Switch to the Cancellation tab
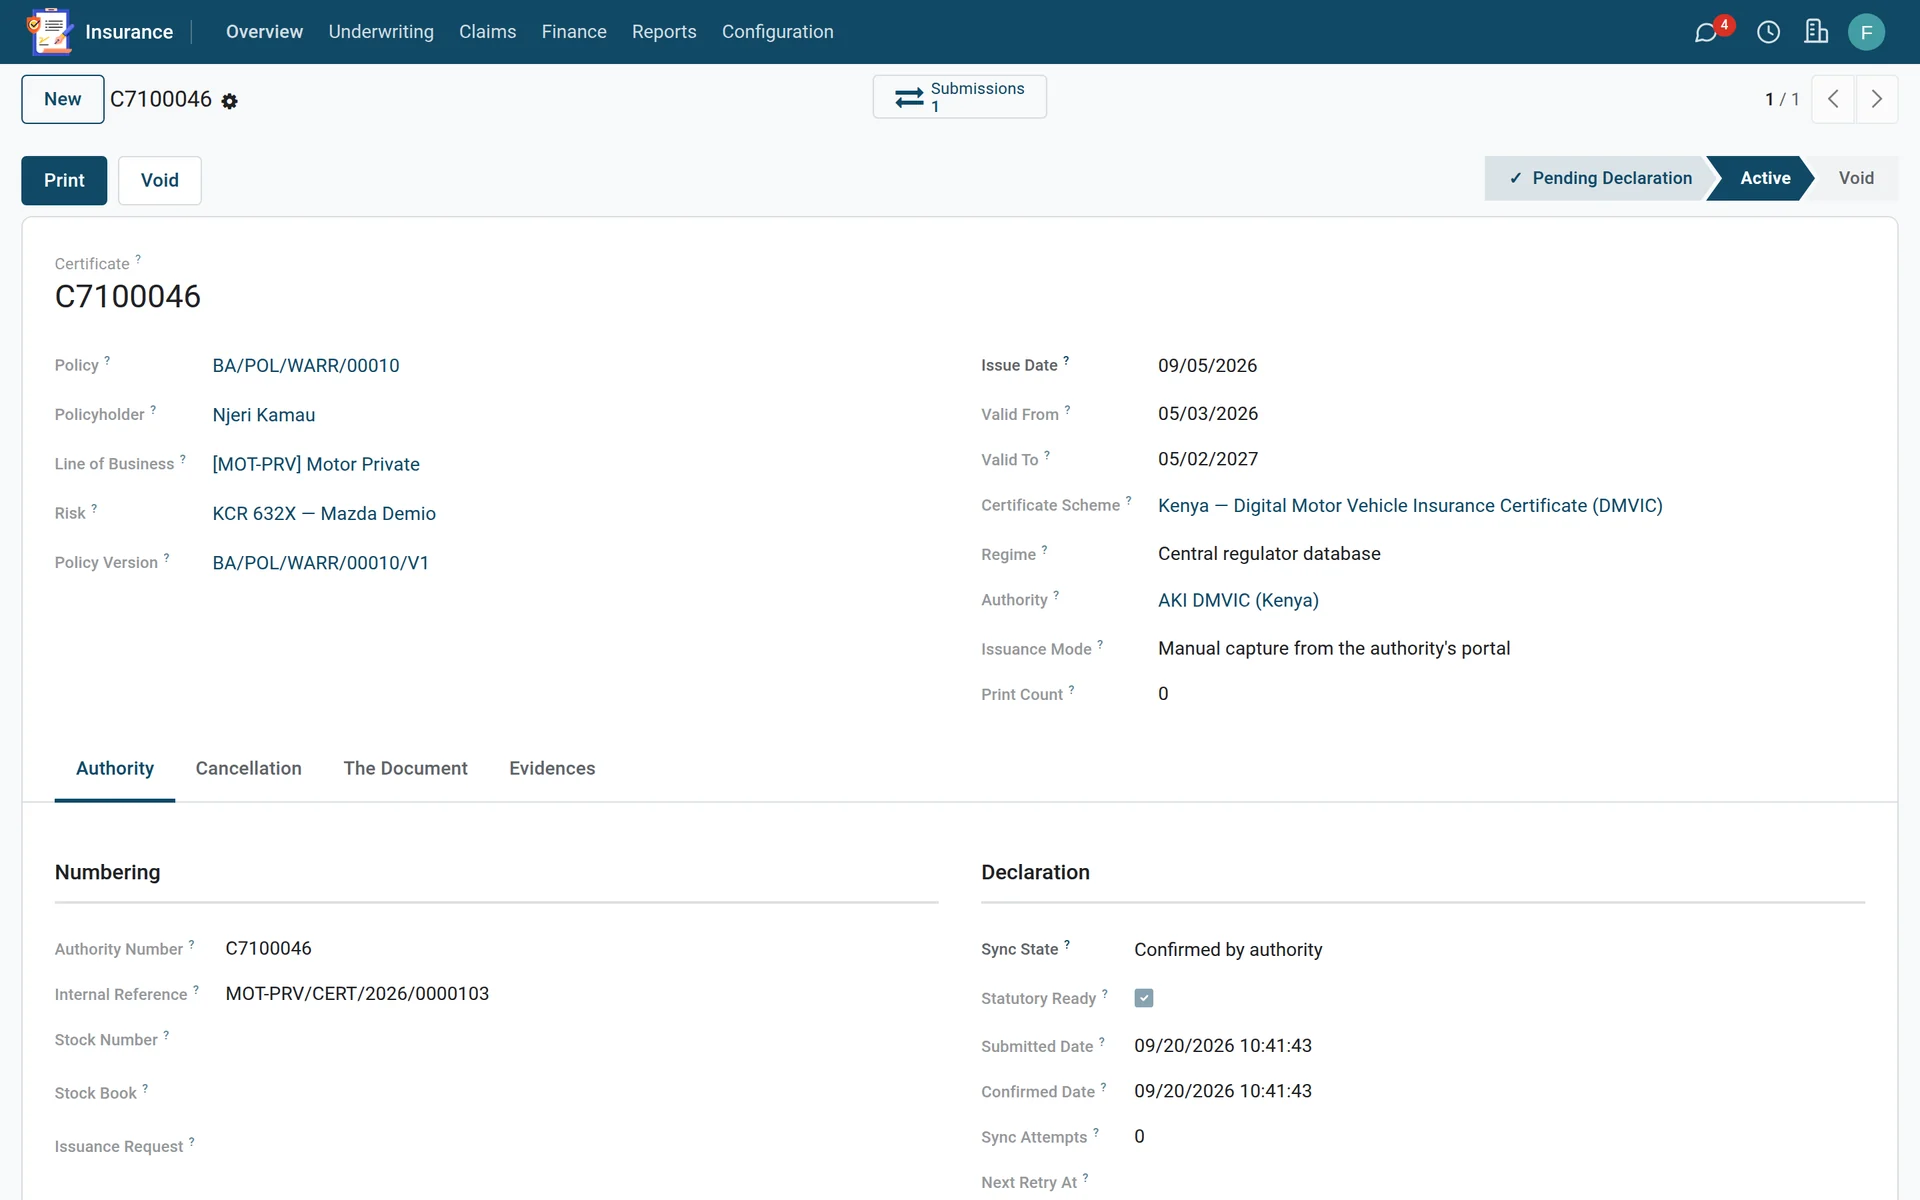1920x1200 pixels. [x=249, y=768]
